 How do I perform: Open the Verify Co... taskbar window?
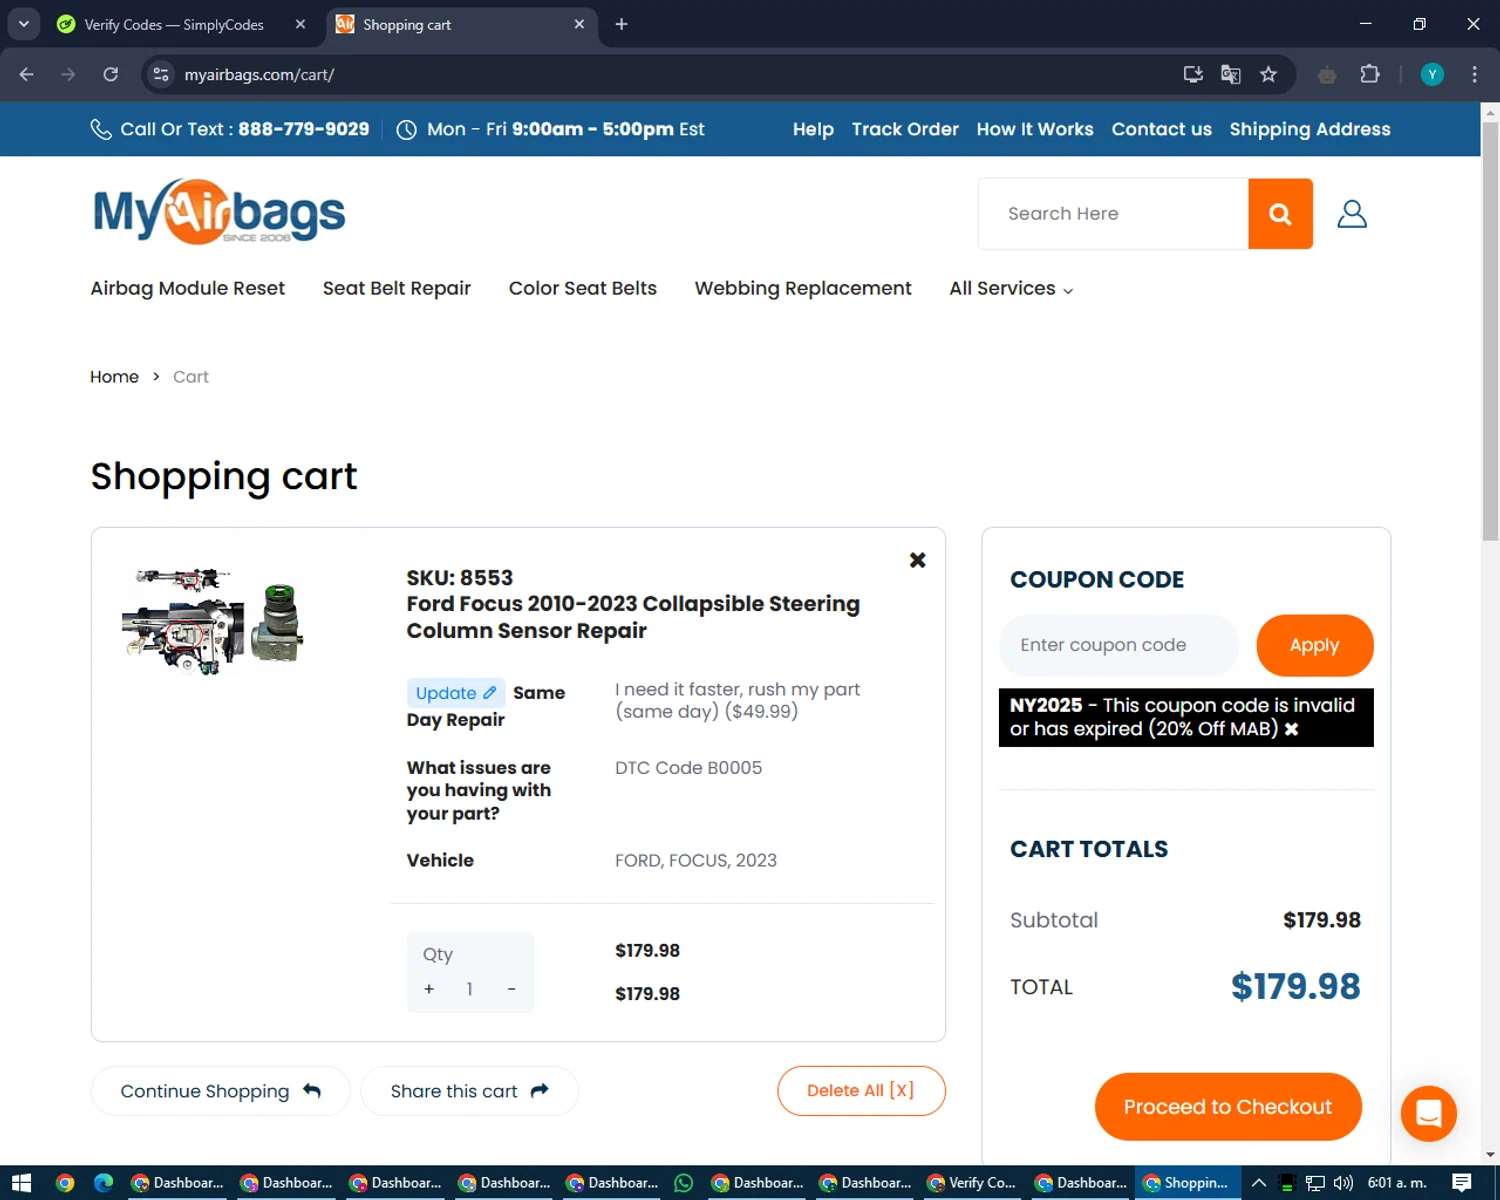(x=972, y=1183)
